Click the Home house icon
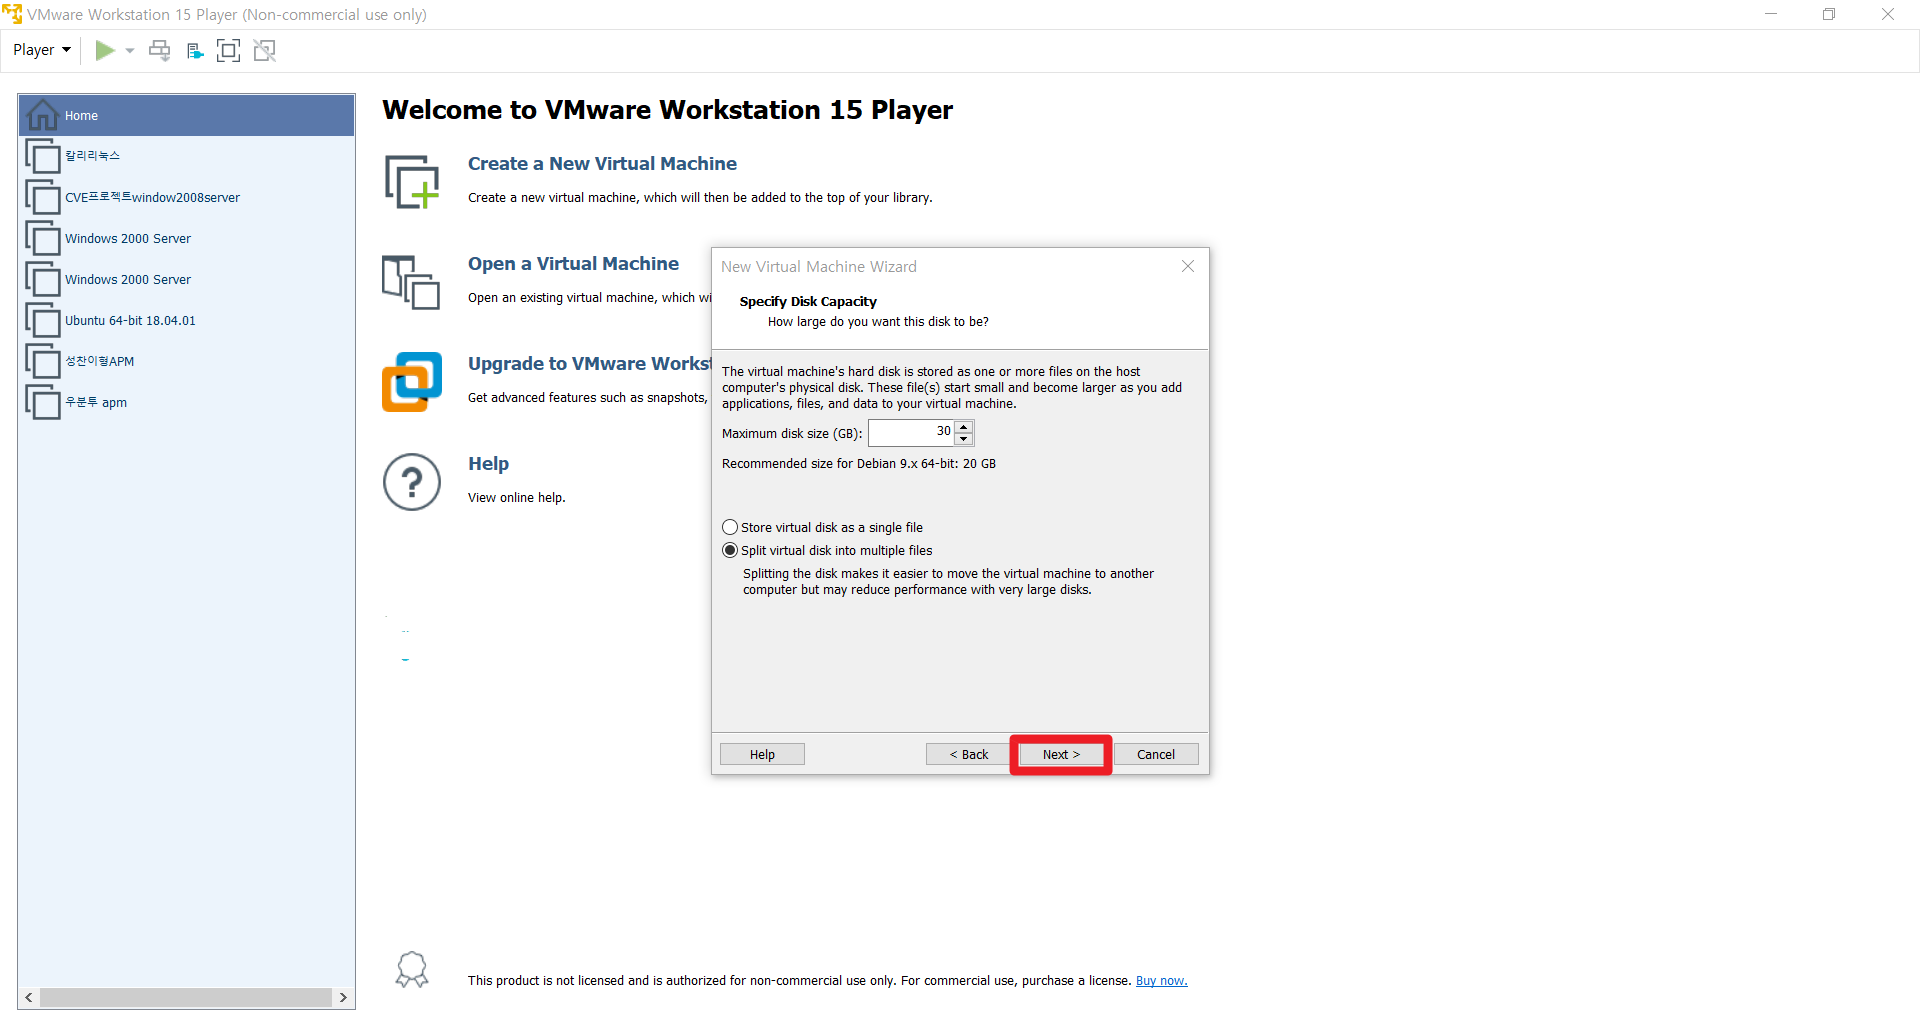1920x1030 pixels. coord(42,115)
